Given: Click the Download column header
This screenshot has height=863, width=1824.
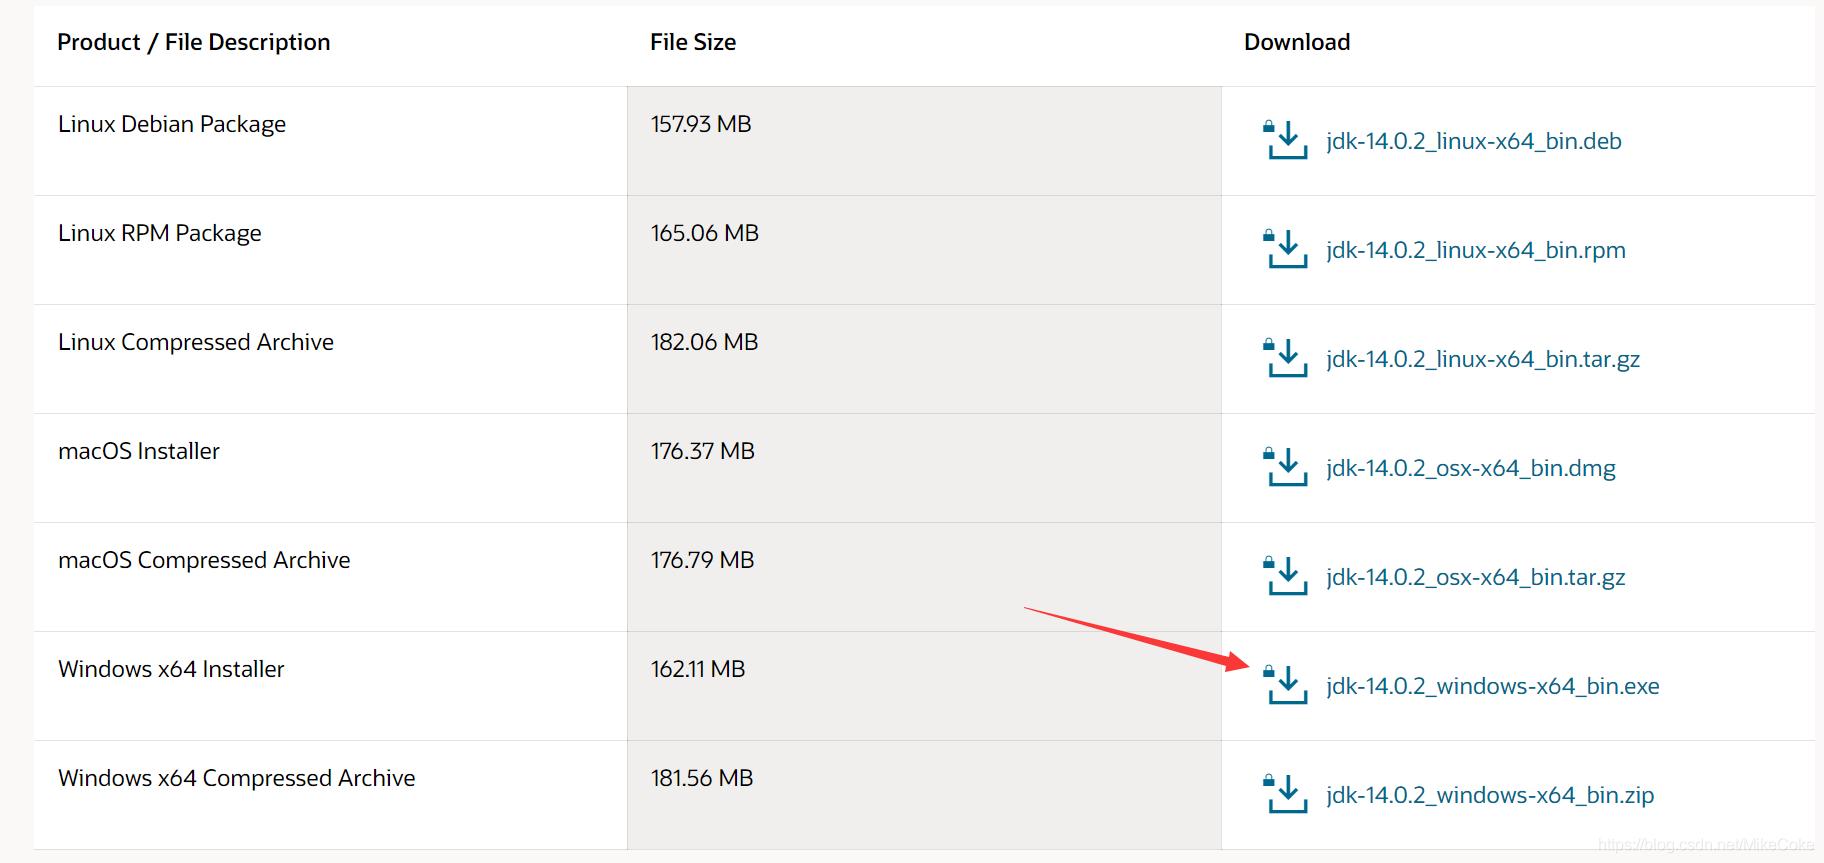Looking at the screenshot, I should (1296, 42).
